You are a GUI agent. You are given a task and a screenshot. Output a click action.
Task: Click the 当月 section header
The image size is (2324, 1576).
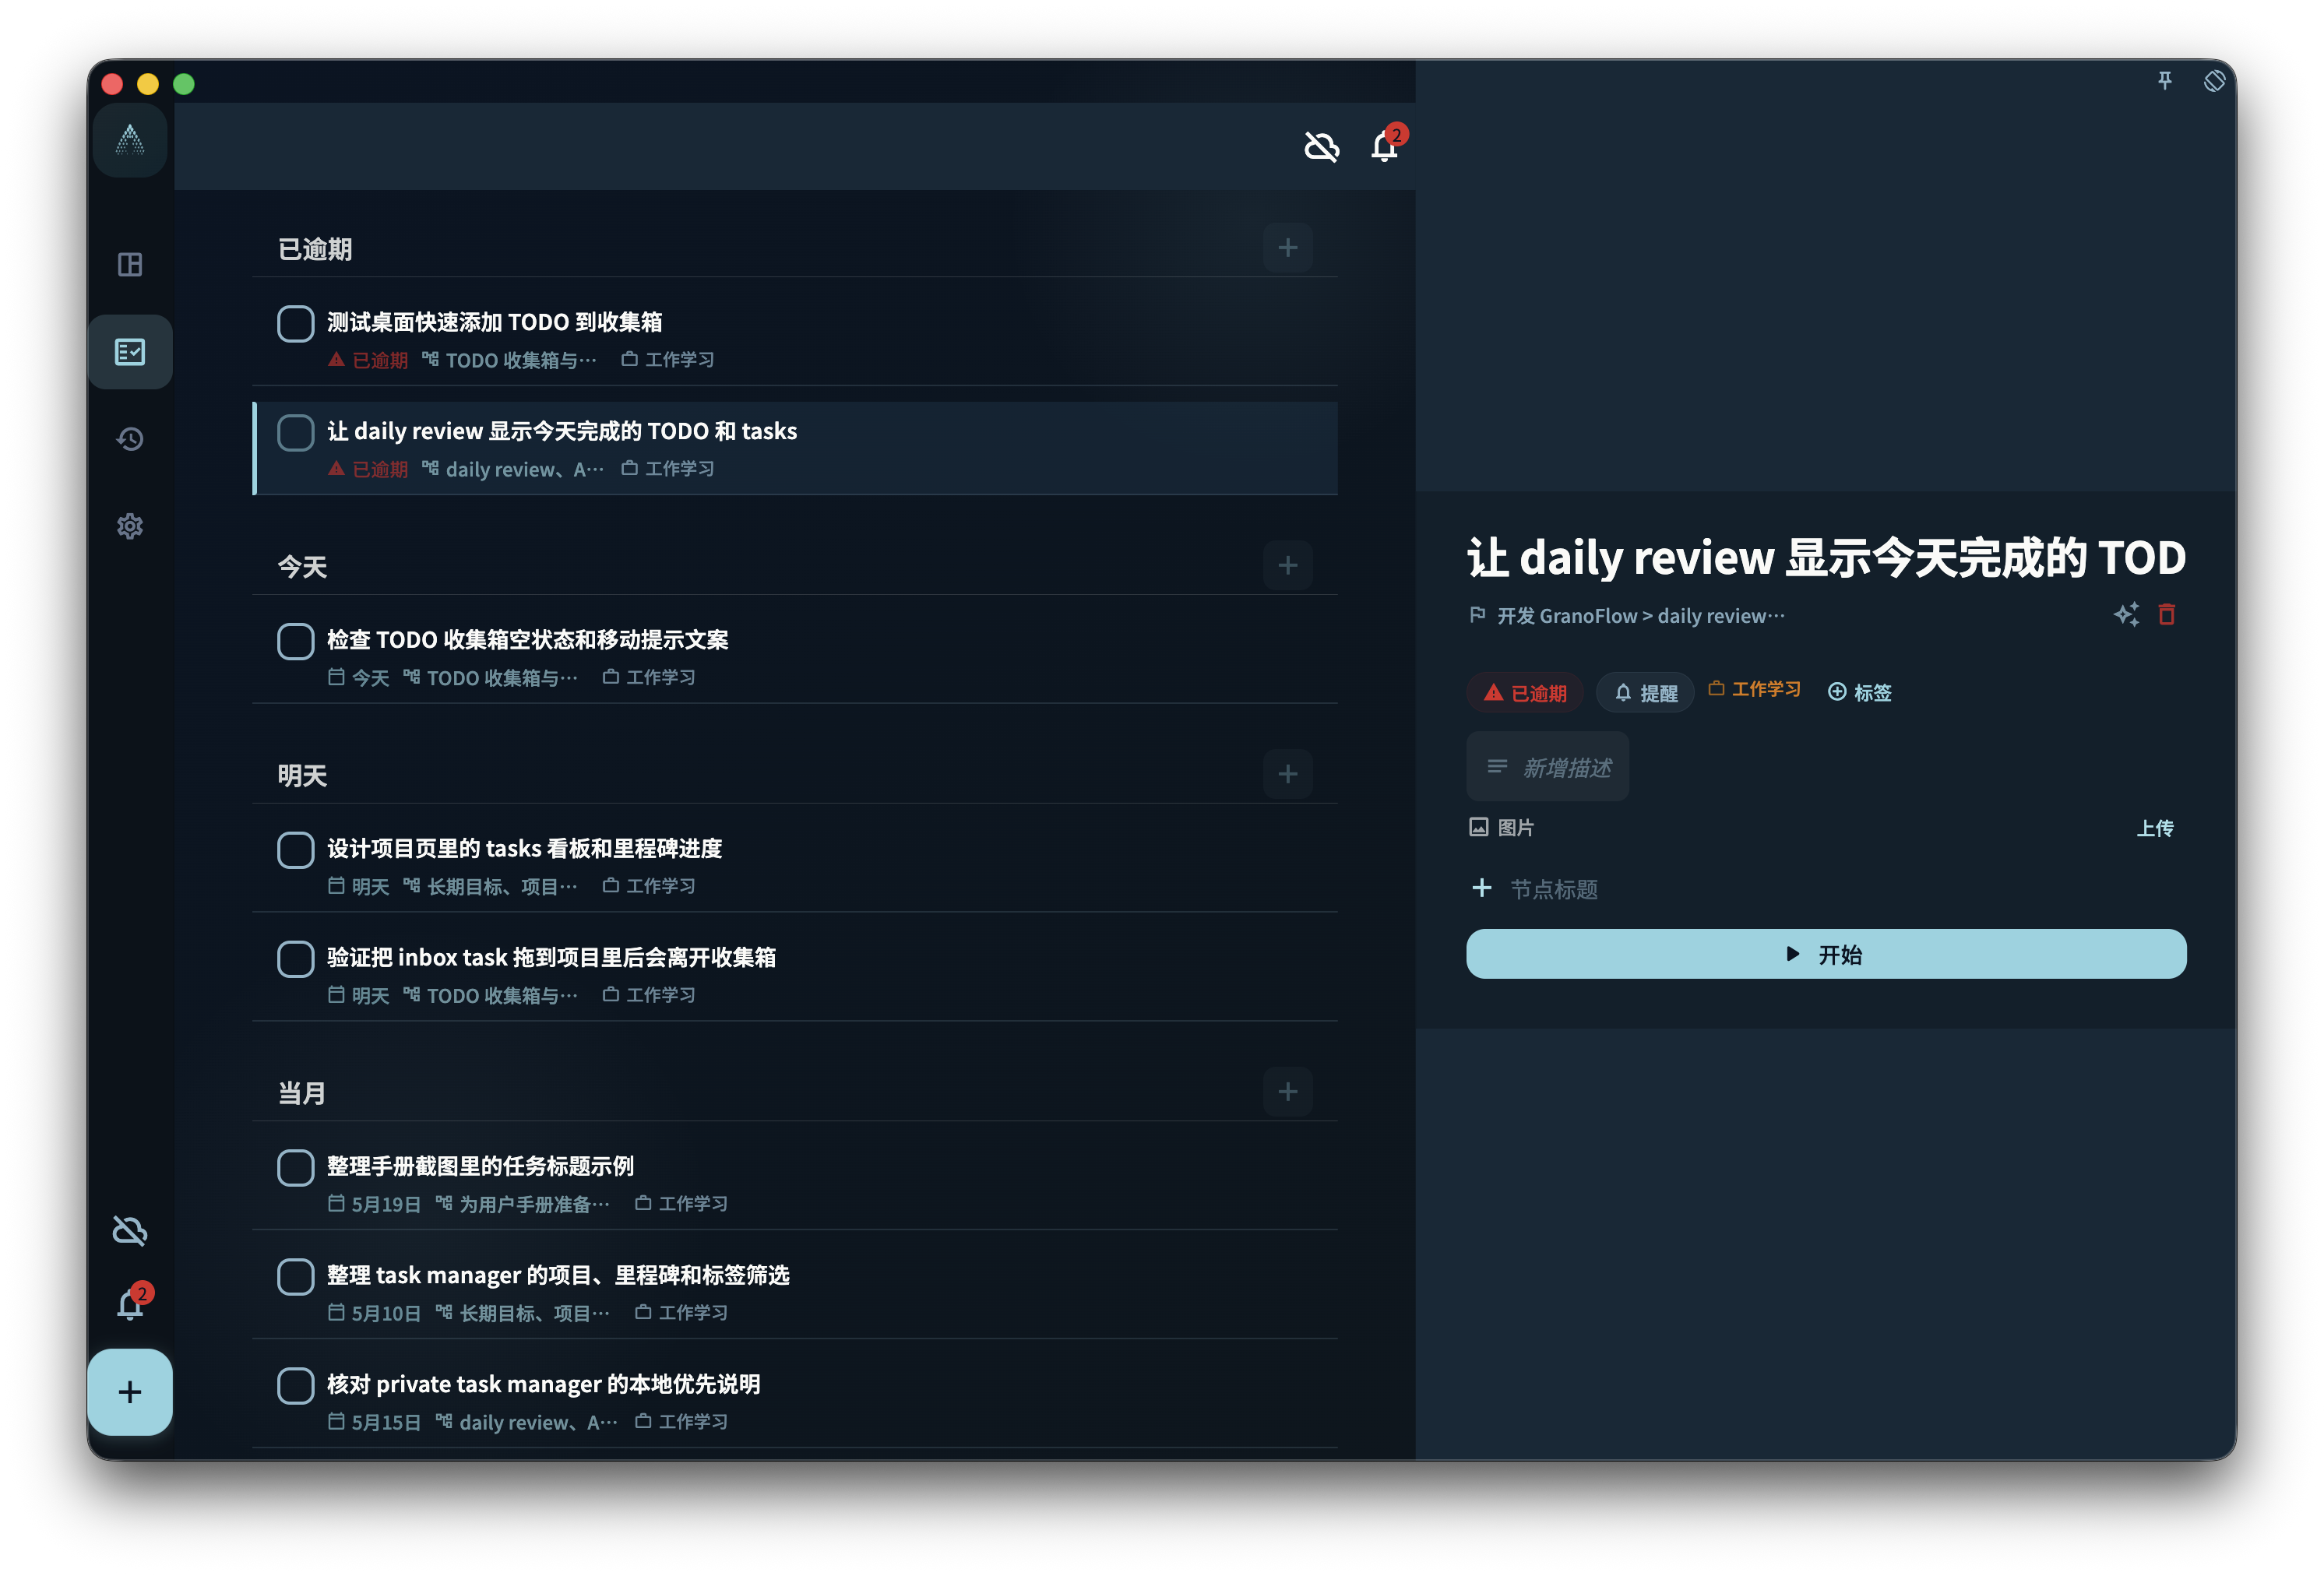tap(302, 1093)
